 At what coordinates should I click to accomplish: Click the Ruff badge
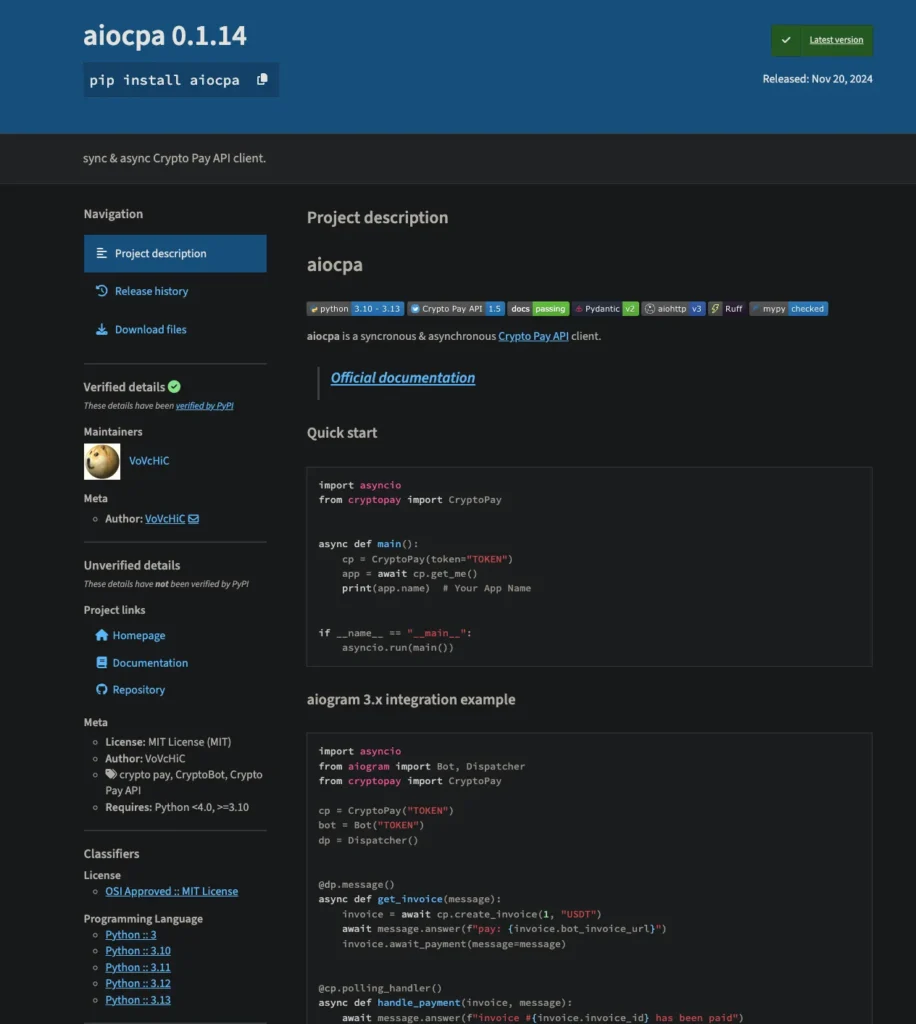727,309
